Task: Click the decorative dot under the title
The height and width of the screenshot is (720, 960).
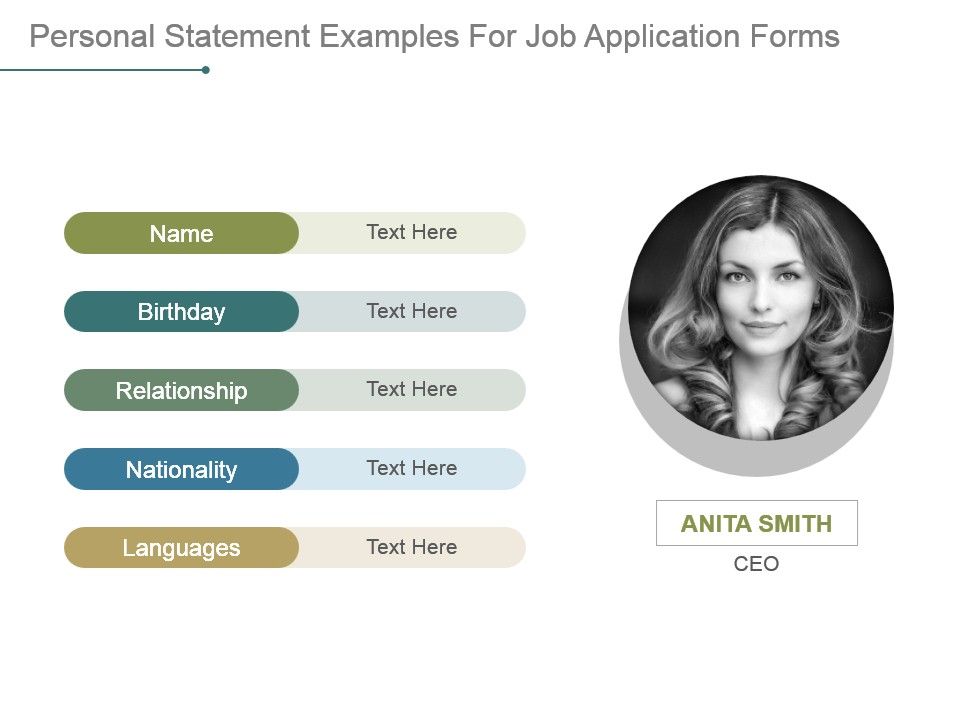Action: (207, 69)
